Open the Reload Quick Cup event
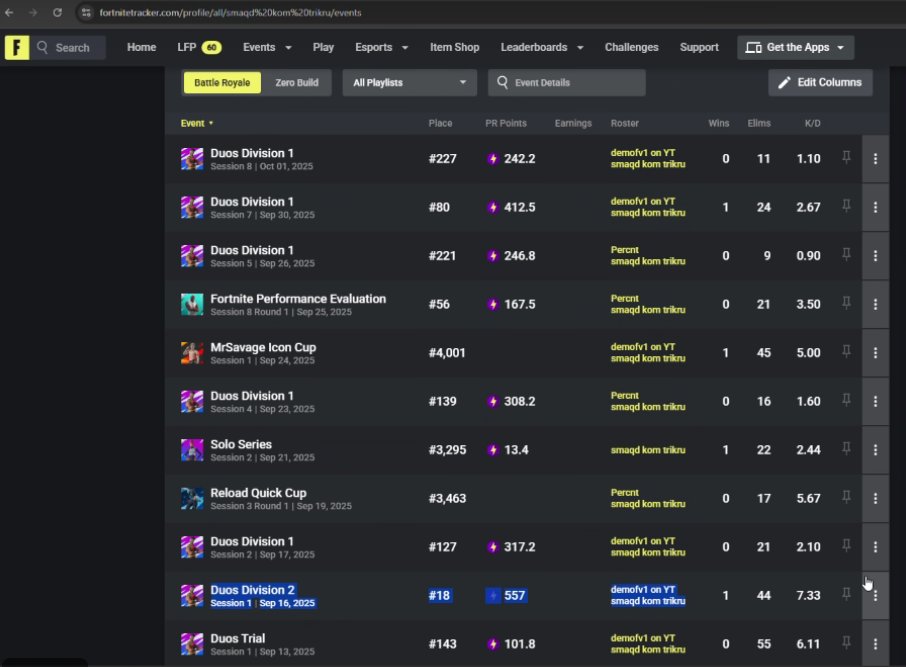Screen dimensions: 906x667 point(258,493)
